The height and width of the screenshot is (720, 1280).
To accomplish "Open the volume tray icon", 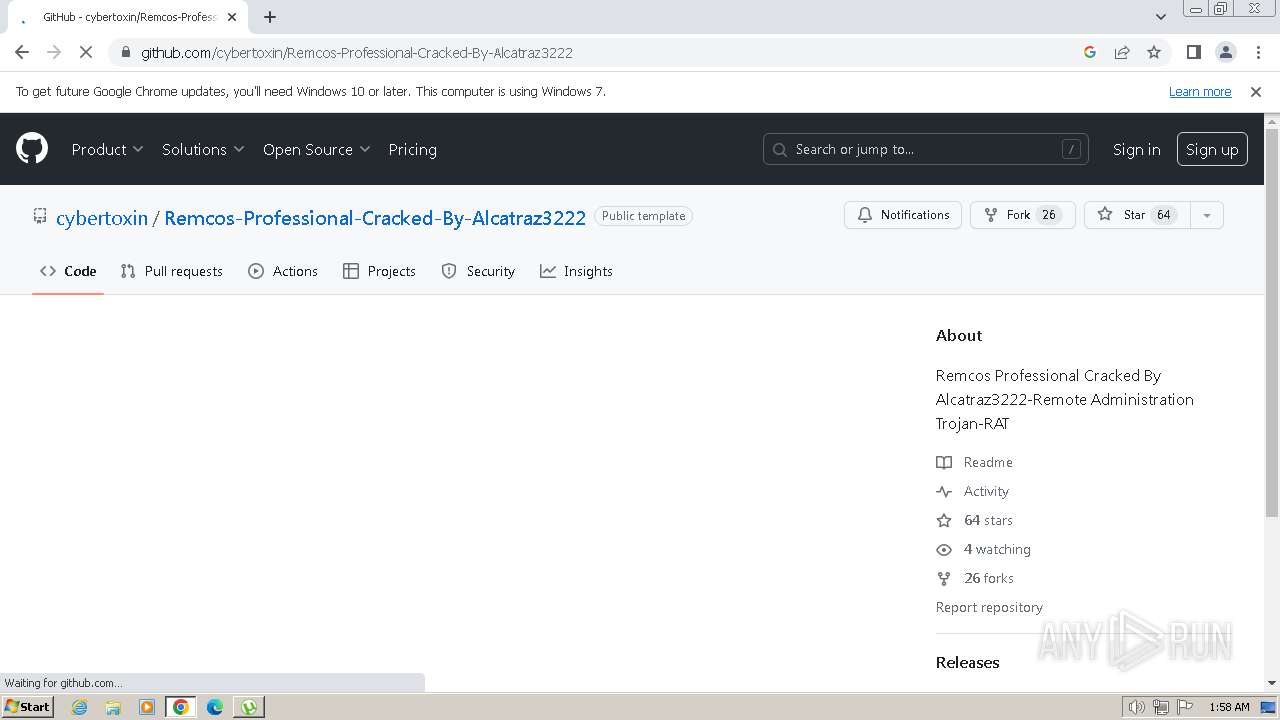I will pyautogui.click(x=1136, y=707).
